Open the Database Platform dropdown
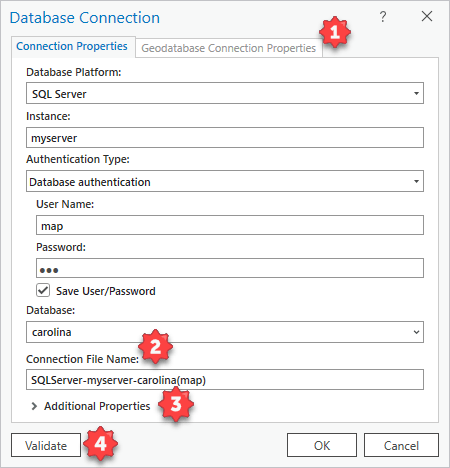Screen dimensions: 450x468 (x=225, y=93)
